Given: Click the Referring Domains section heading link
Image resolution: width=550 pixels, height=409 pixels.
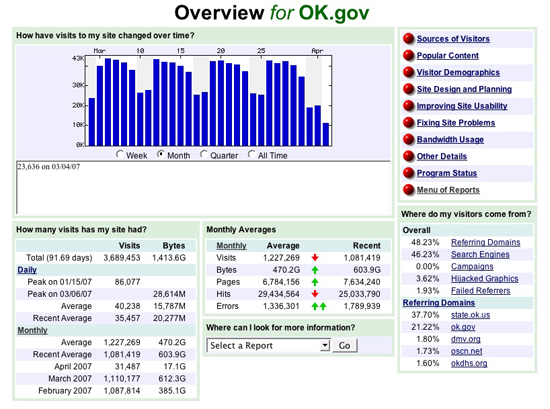Looking at the screenshot, I should coord(439,303).
